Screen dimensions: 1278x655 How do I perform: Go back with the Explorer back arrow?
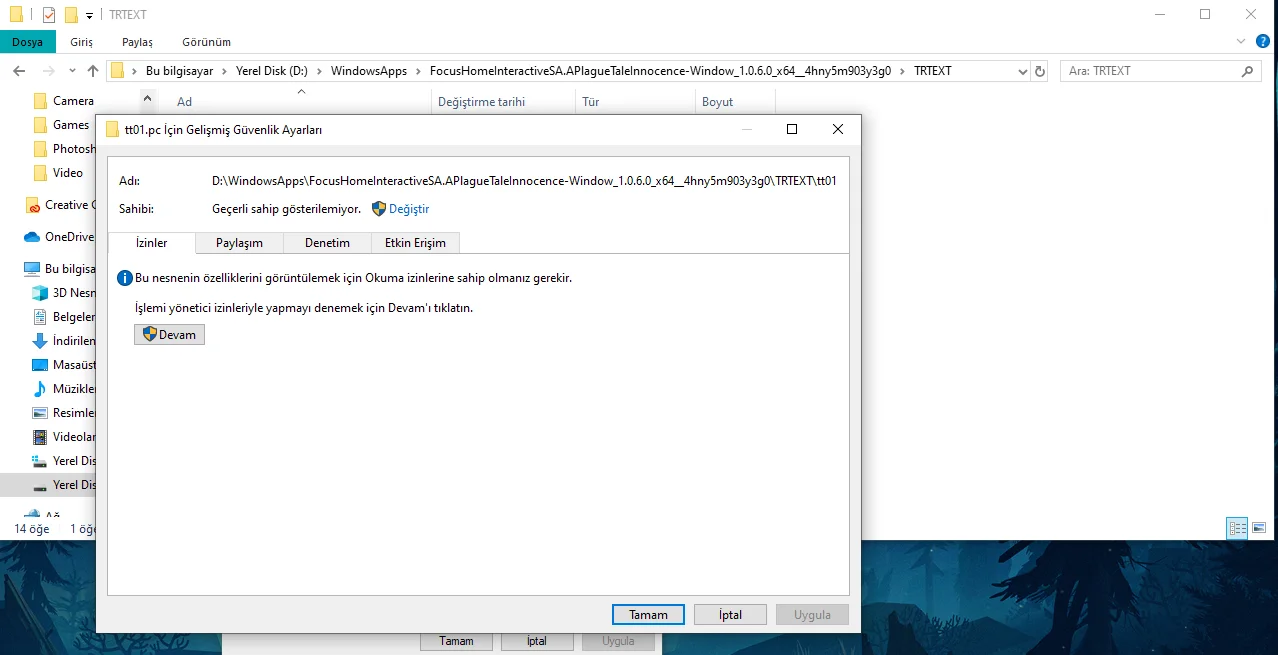pos(20,71)
